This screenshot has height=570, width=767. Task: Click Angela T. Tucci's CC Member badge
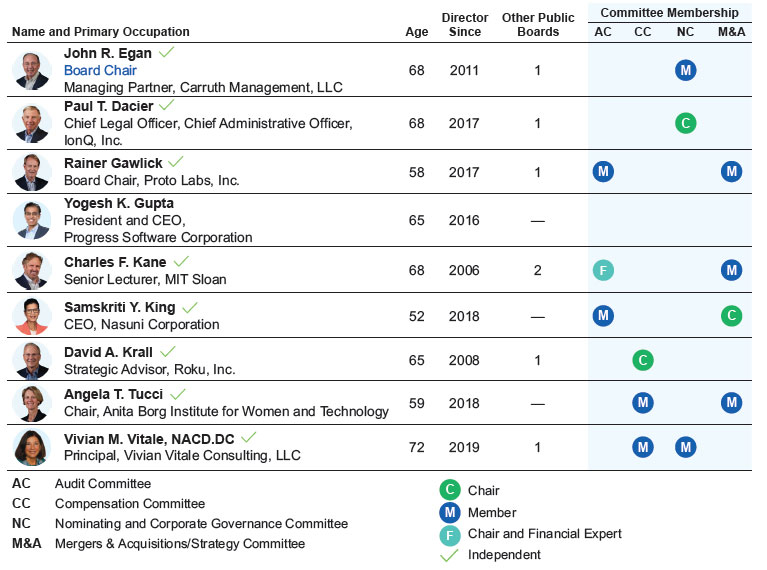pyautogui.click(x=643, y=403)
